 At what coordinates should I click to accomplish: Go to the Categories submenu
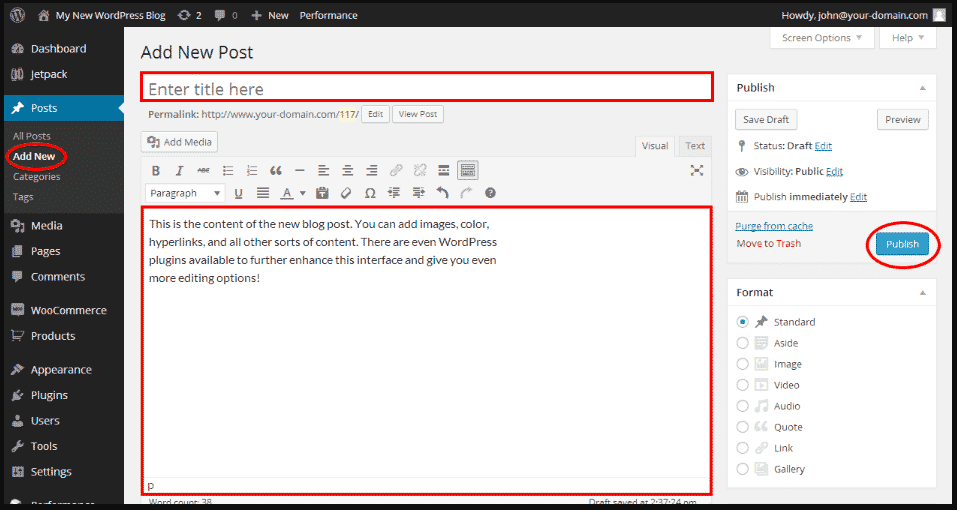point(37,177)
